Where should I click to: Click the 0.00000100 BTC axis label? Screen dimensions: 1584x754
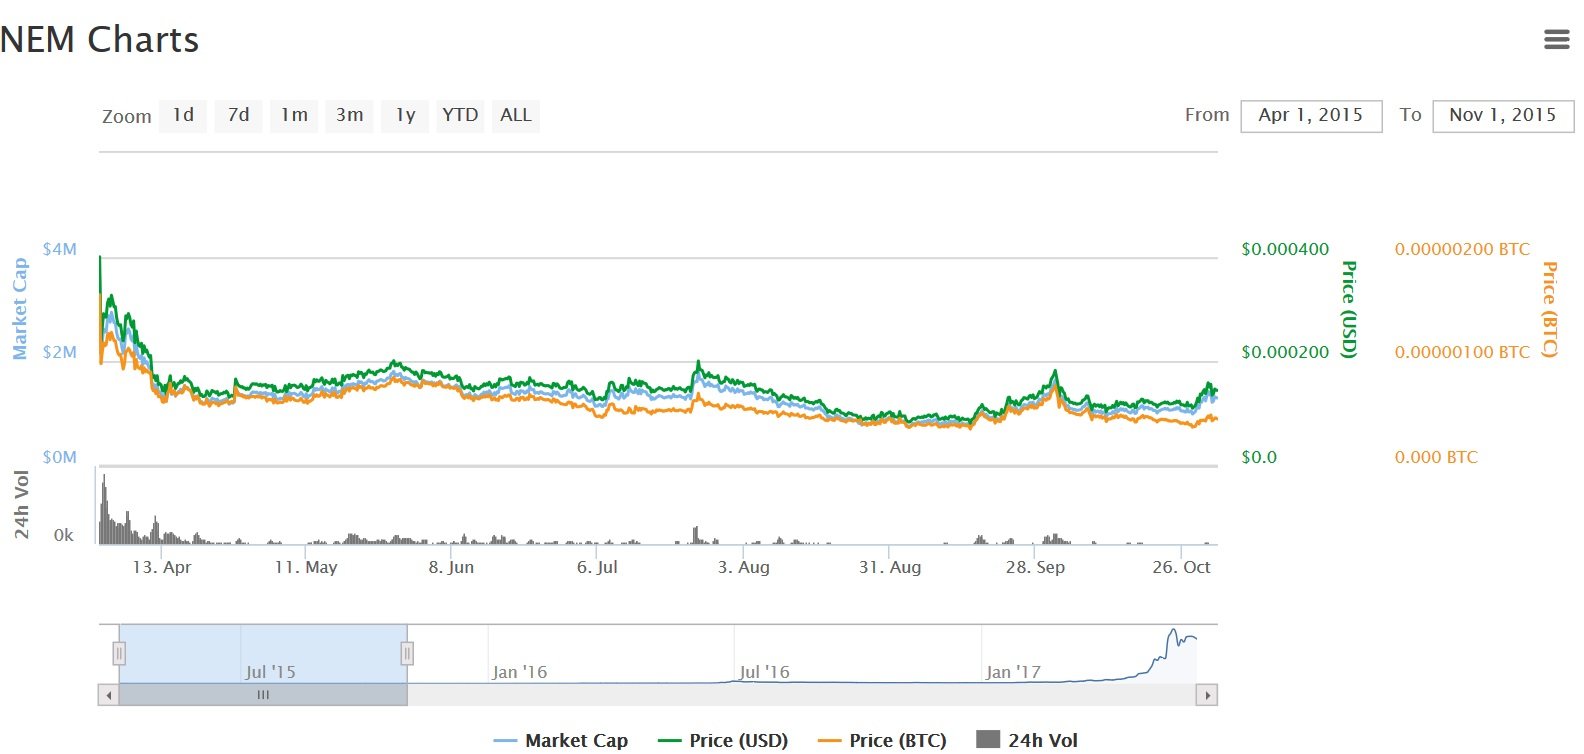(1462, 352)
